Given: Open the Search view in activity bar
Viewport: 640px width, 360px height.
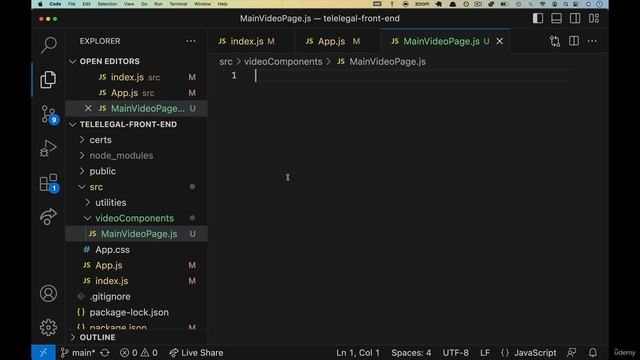Looking at the screenshot, I should 49,45.
